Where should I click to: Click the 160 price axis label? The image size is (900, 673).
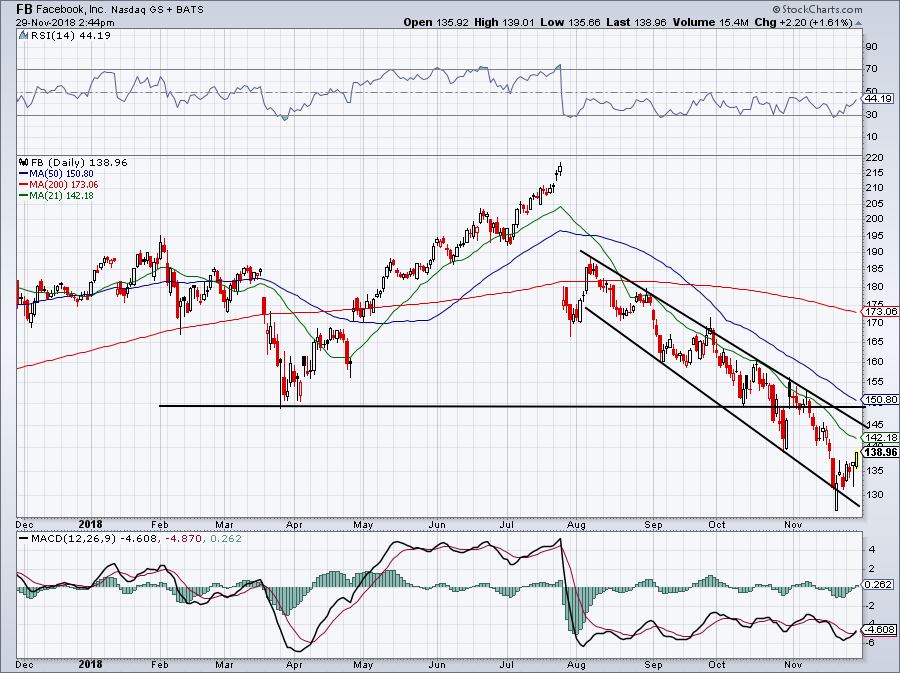tap(875, 361)
